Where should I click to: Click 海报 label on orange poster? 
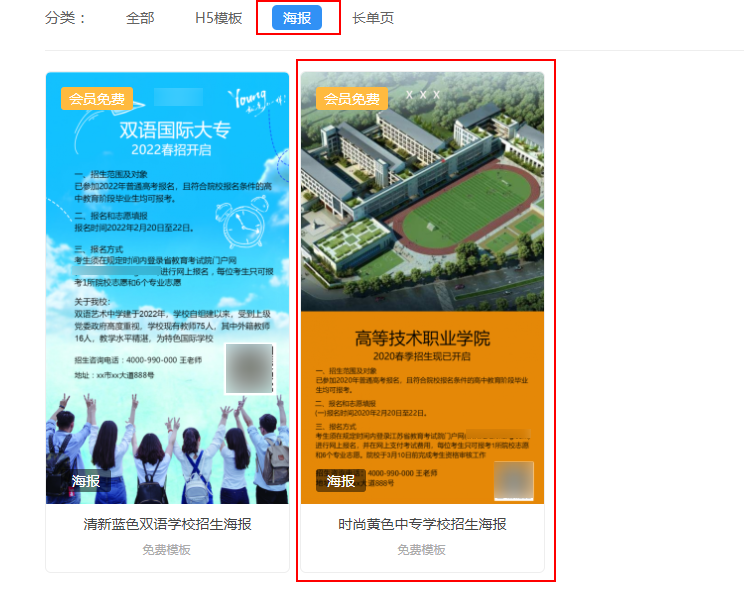pos(341,481)
